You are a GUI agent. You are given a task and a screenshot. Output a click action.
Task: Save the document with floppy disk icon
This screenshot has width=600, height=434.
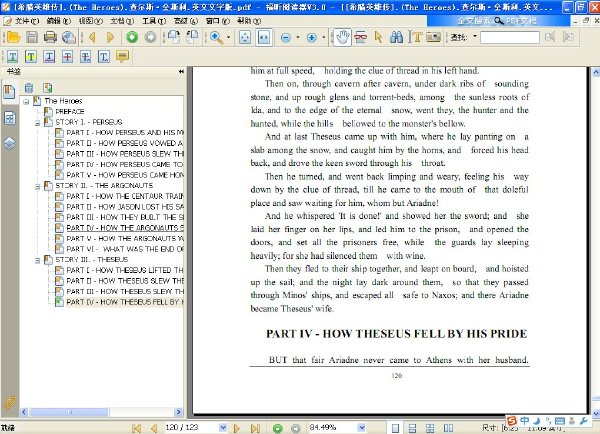pos(32,37)
